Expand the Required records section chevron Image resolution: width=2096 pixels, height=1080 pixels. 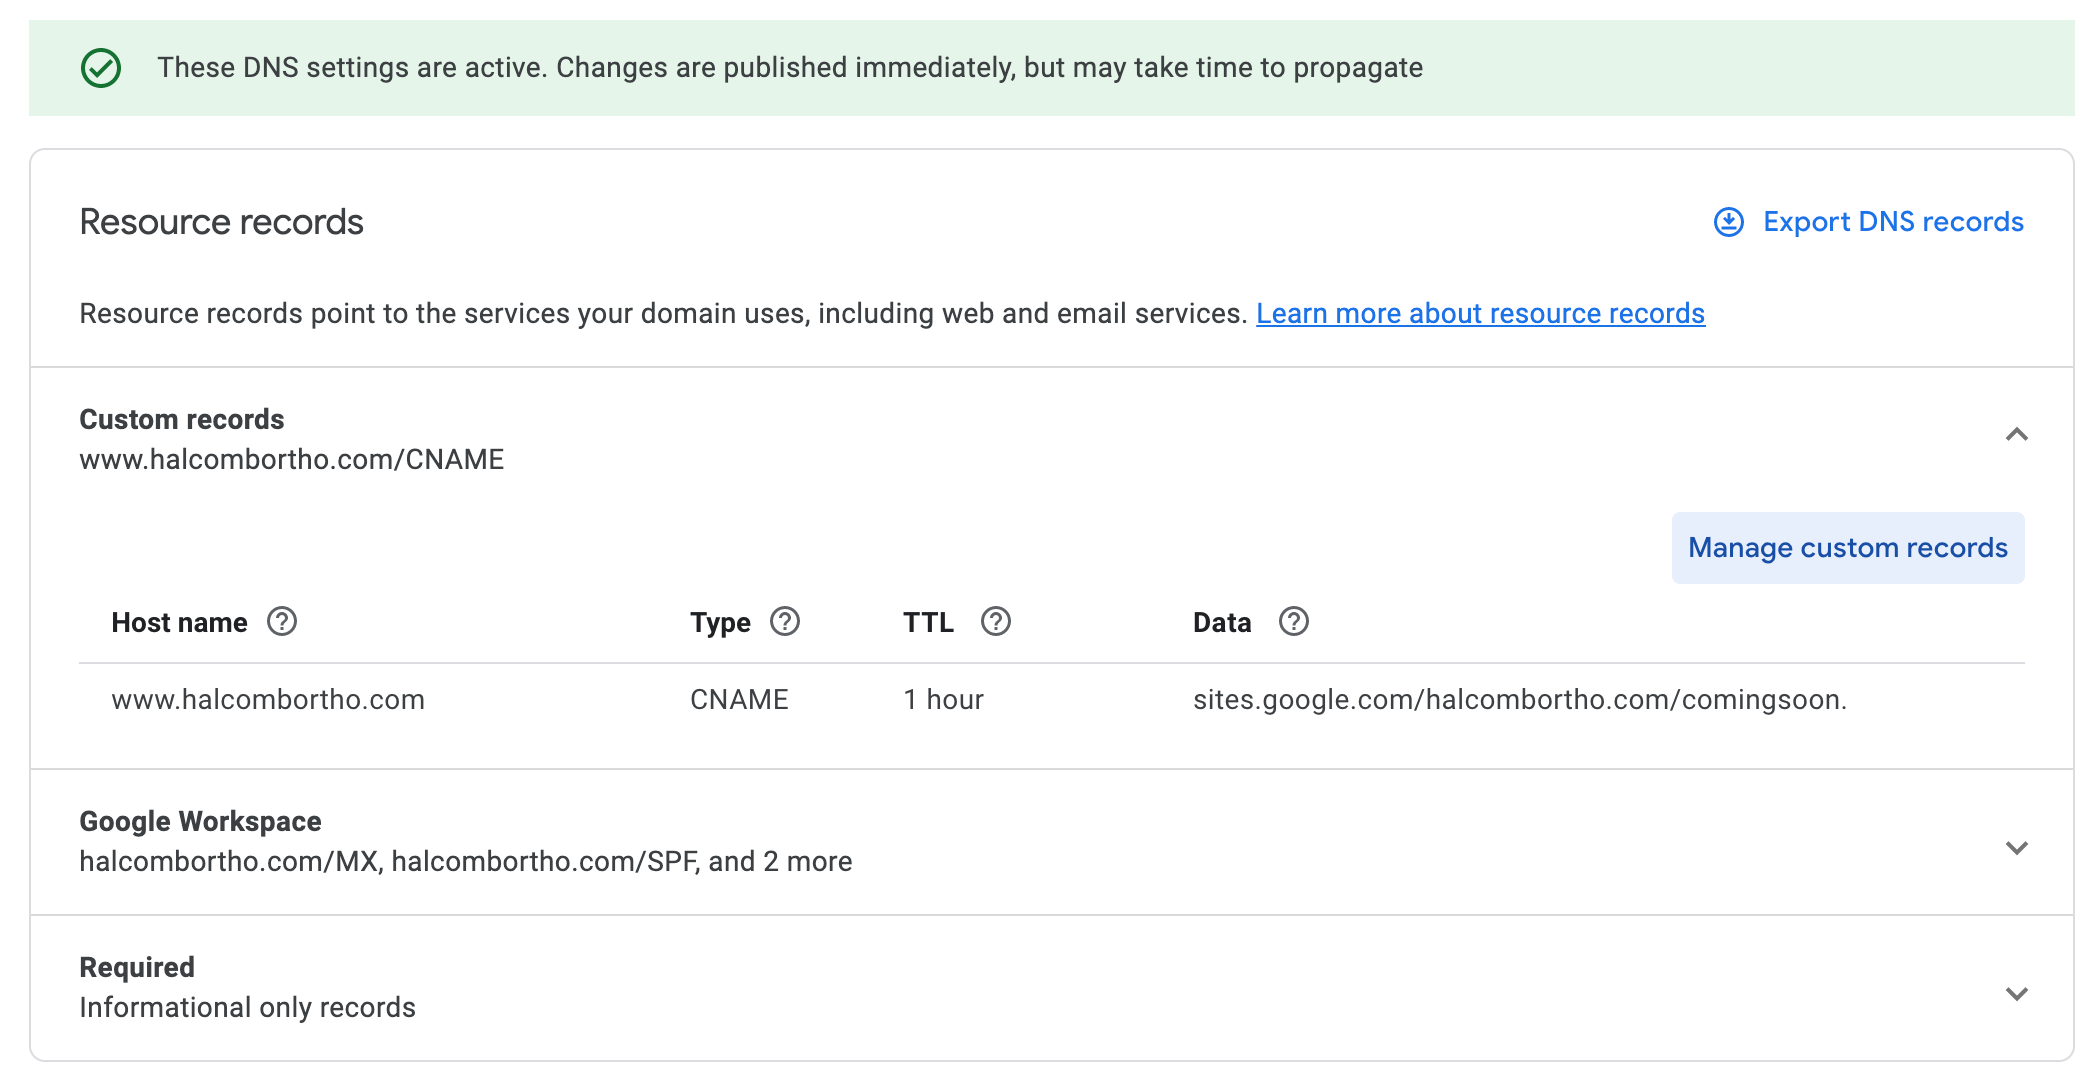click(x=2016, y=994)
